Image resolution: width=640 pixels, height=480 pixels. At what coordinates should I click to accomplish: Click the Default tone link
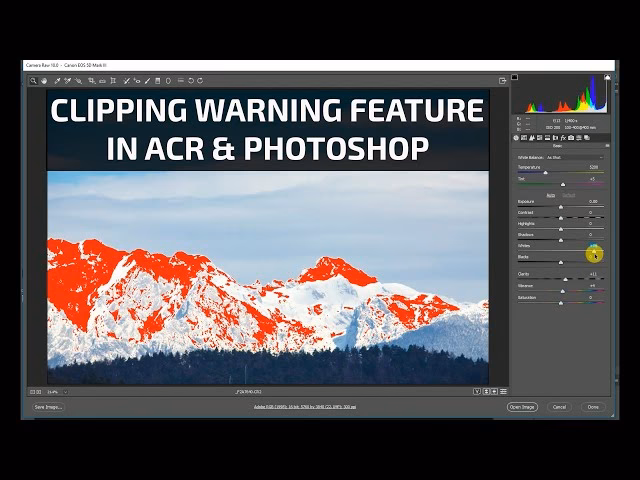click(x=569, y=195)
